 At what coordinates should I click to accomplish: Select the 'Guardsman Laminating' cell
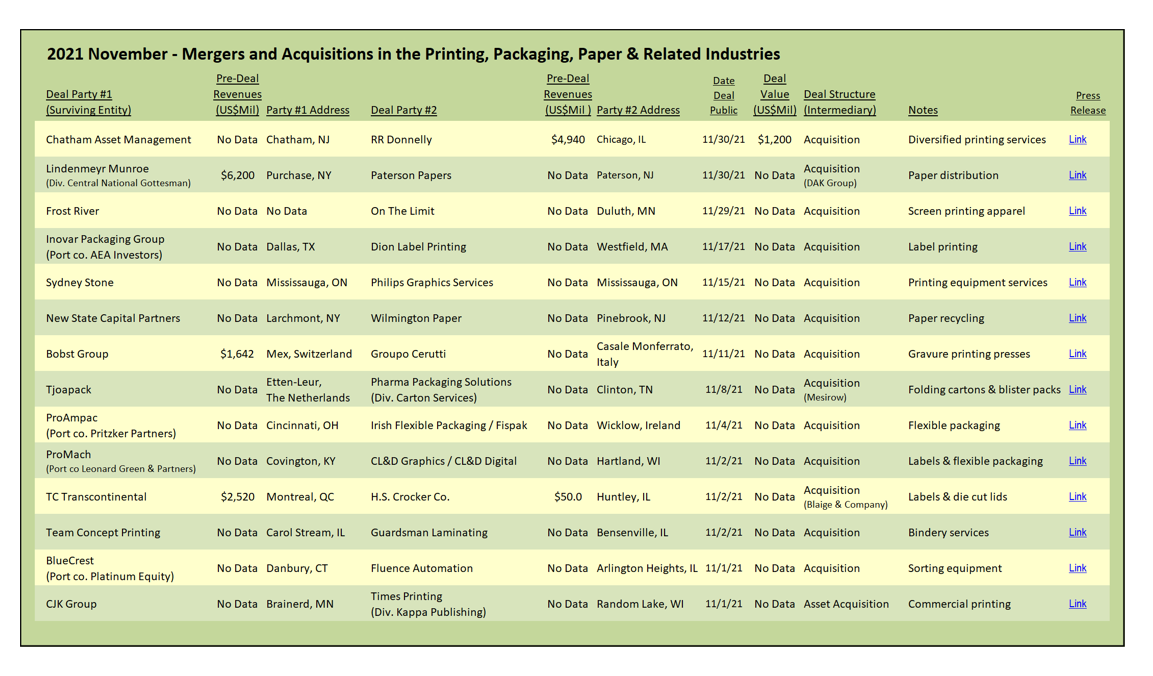click(x=429, y=533)
